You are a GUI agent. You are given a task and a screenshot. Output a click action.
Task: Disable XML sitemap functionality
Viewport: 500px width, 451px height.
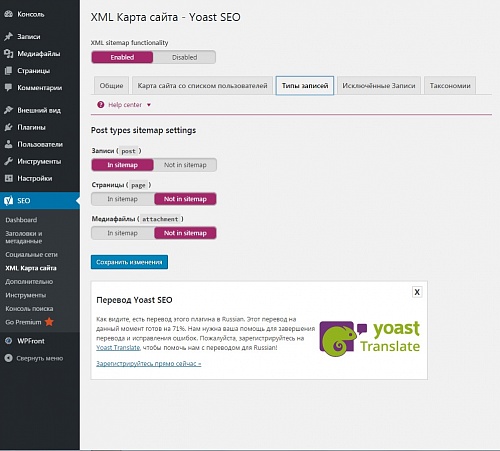tap(184, 57)
